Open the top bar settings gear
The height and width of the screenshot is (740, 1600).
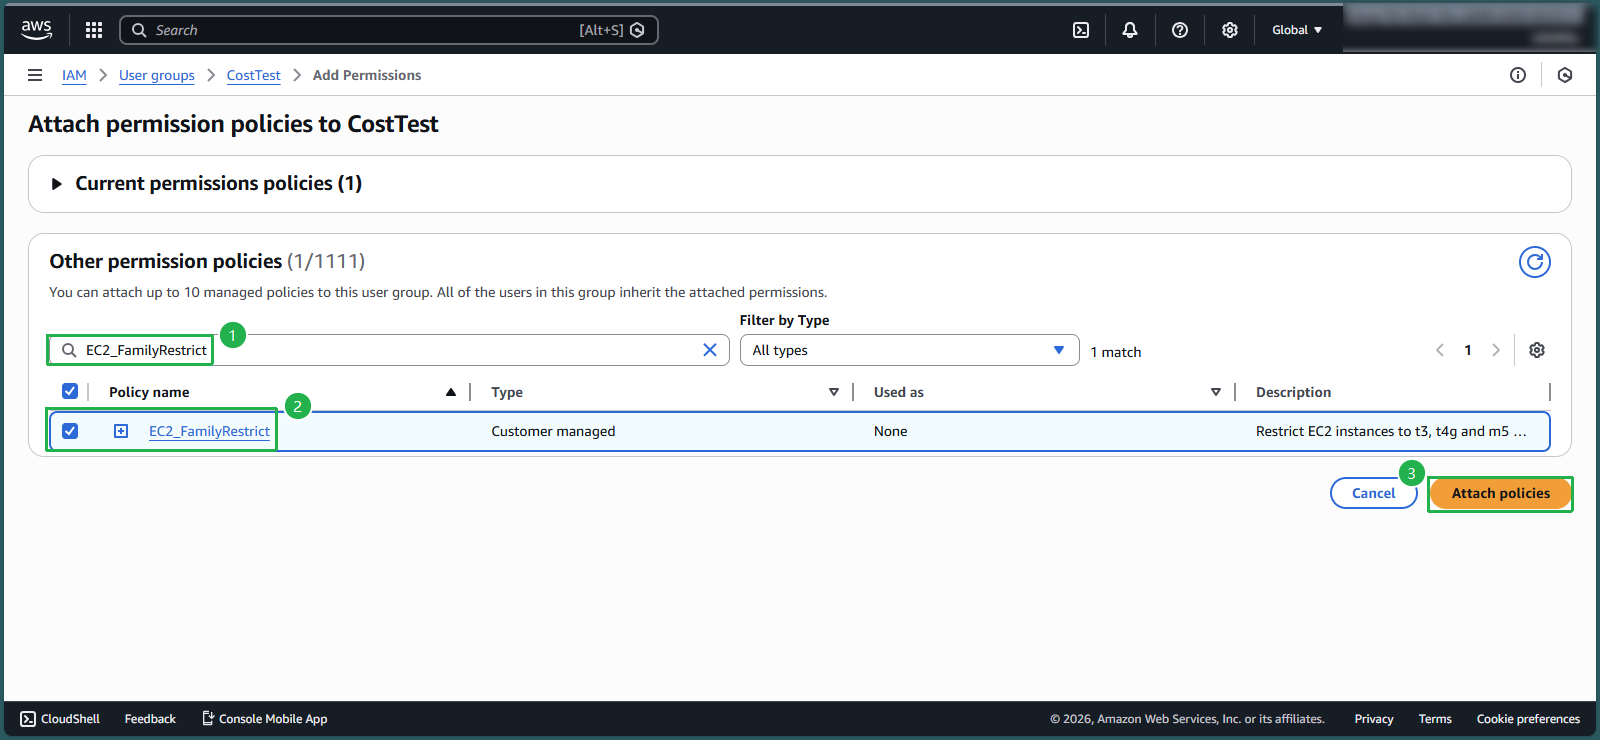[1230, 30]
